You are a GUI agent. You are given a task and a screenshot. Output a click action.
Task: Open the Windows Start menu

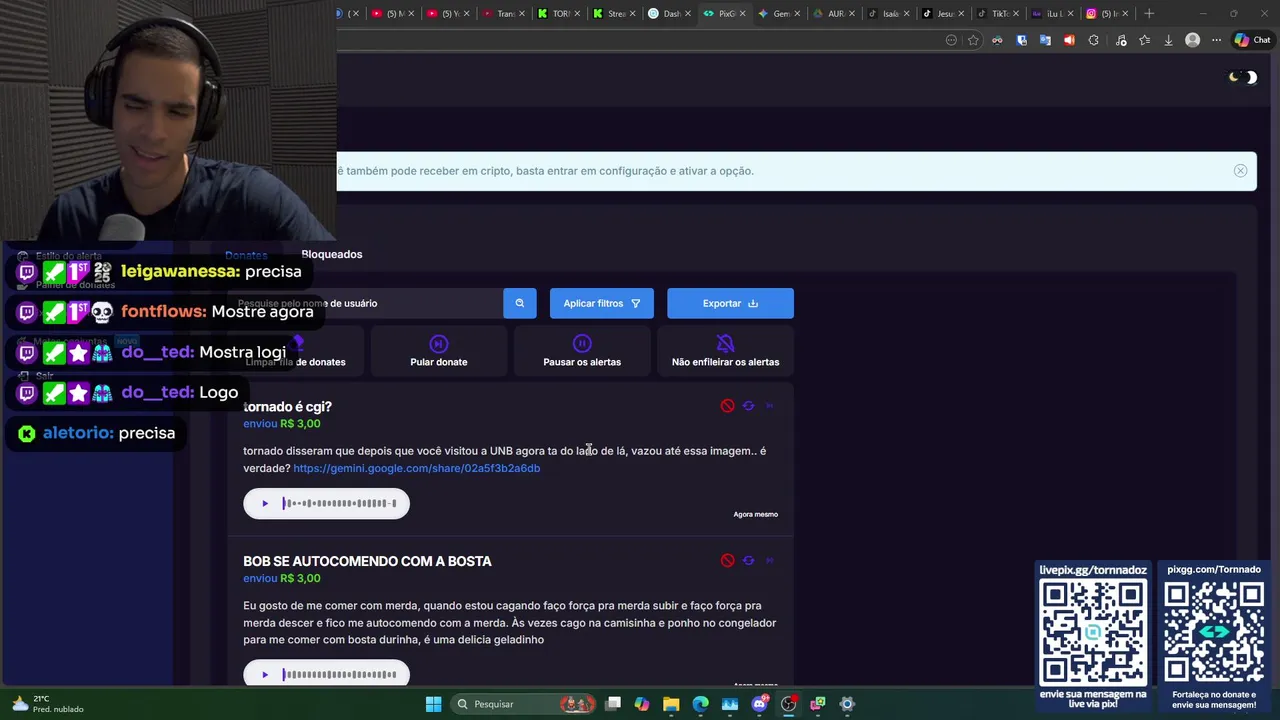click(433, 704)
